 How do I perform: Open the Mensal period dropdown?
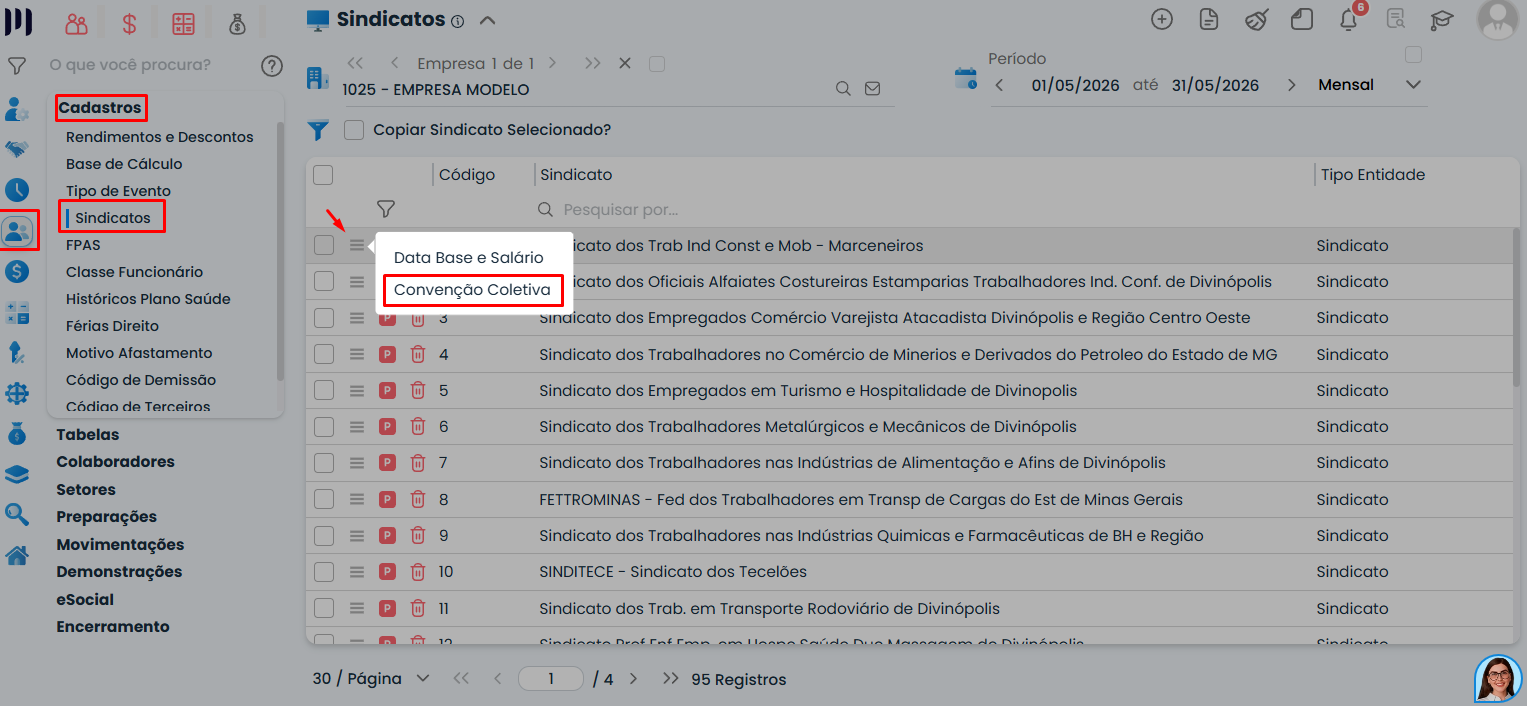pos(1369,85)
